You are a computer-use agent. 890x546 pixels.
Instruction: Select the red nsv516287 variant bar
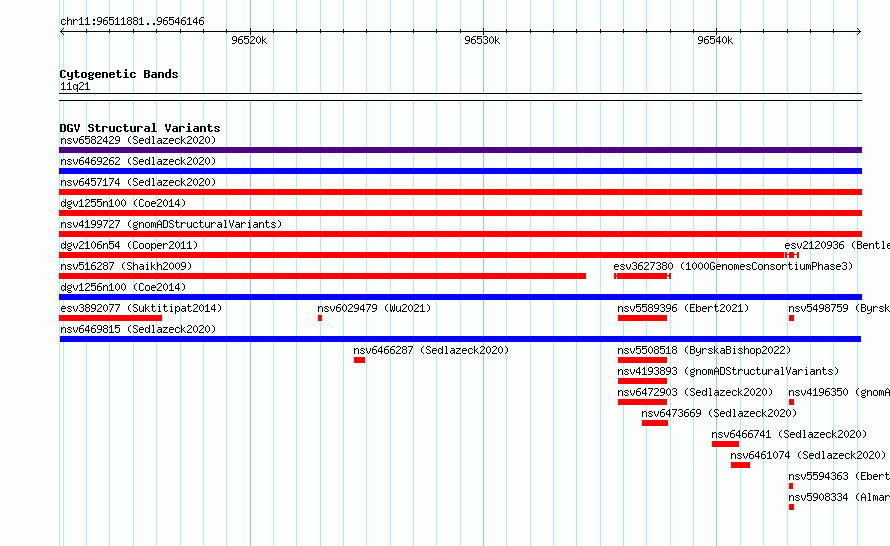[x=322, y=276]
